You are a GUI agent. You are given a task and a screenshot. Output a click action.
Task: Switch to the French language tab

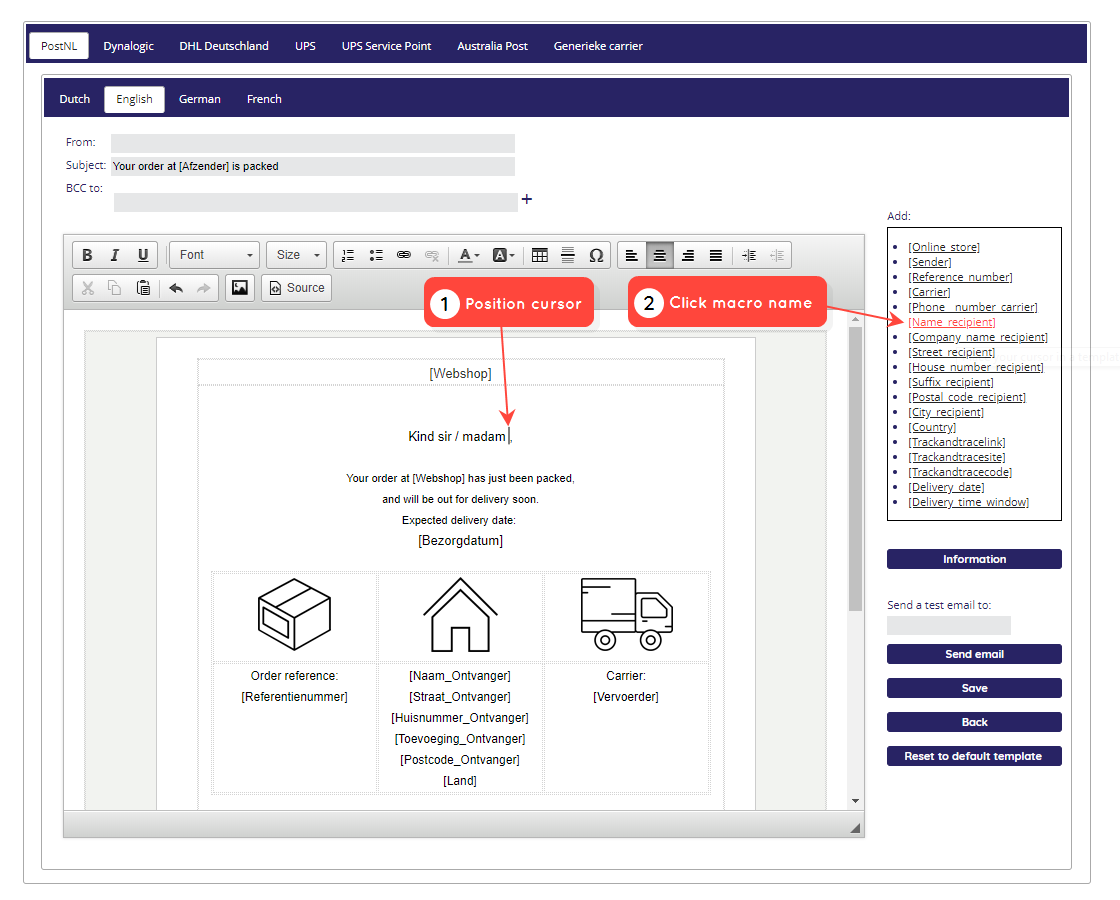click(x=264, y=99)
